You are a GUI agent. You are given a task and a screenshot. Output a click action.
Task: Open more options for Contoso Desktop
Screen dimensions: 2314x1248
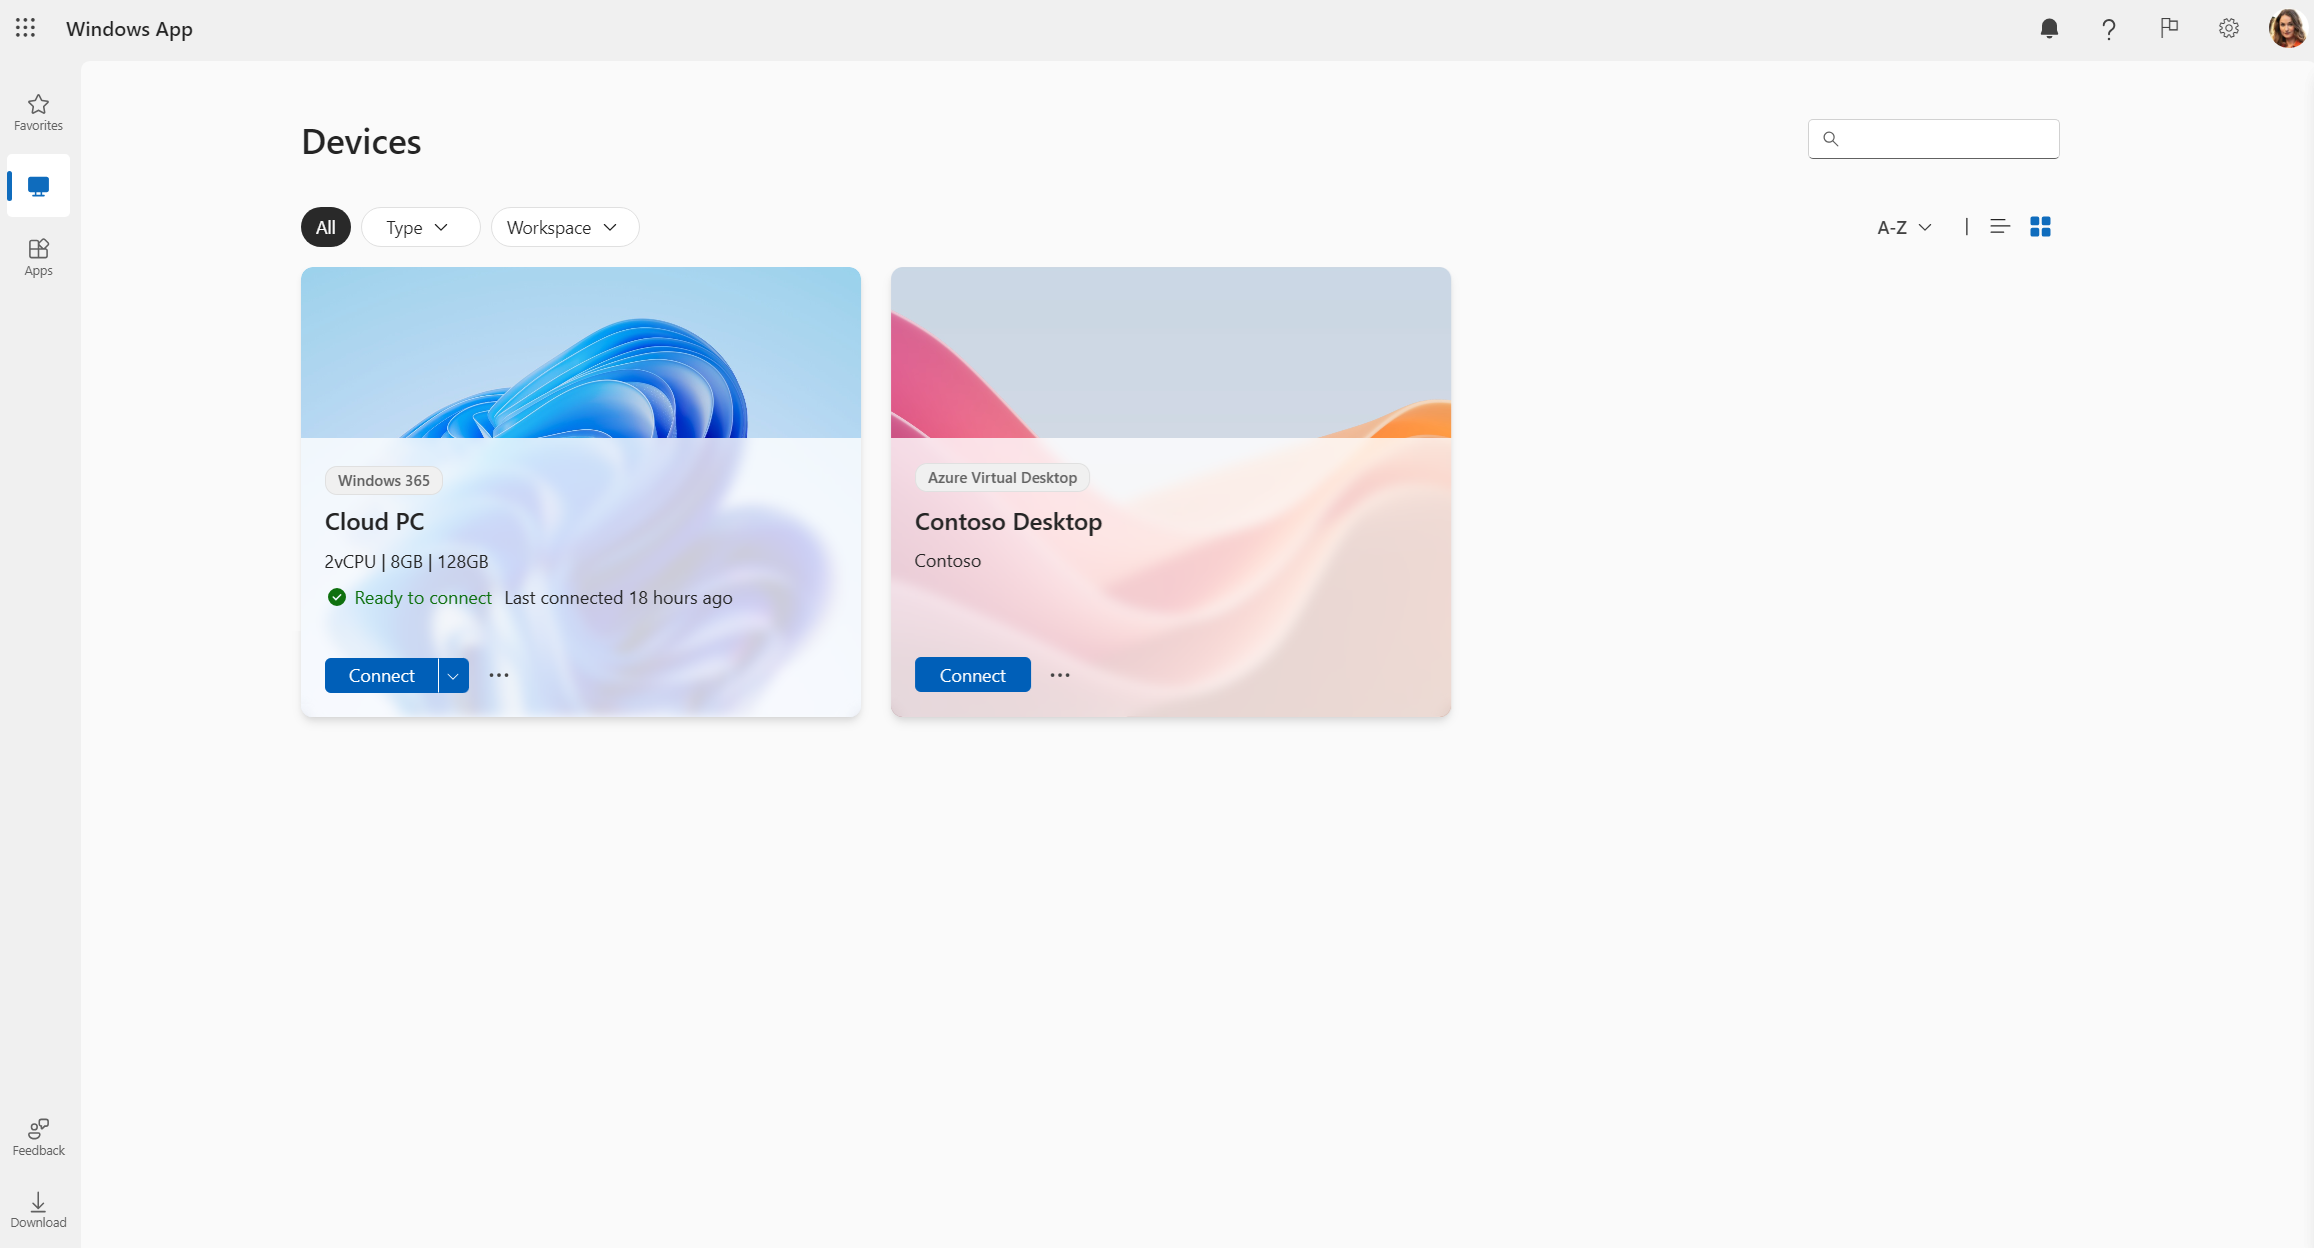pos(1060,675)
